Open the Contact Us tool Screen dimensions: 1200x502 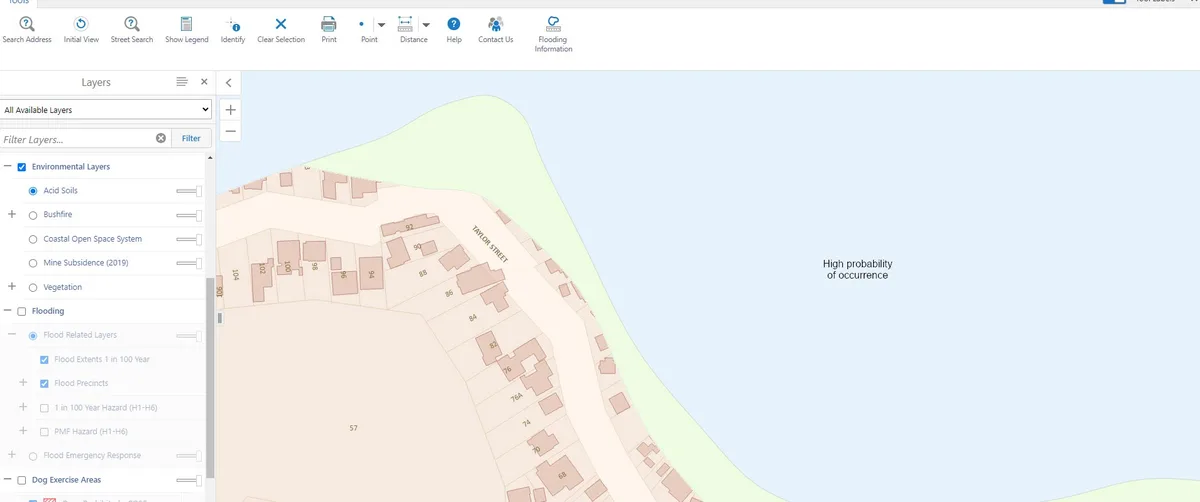click(496, 29)
